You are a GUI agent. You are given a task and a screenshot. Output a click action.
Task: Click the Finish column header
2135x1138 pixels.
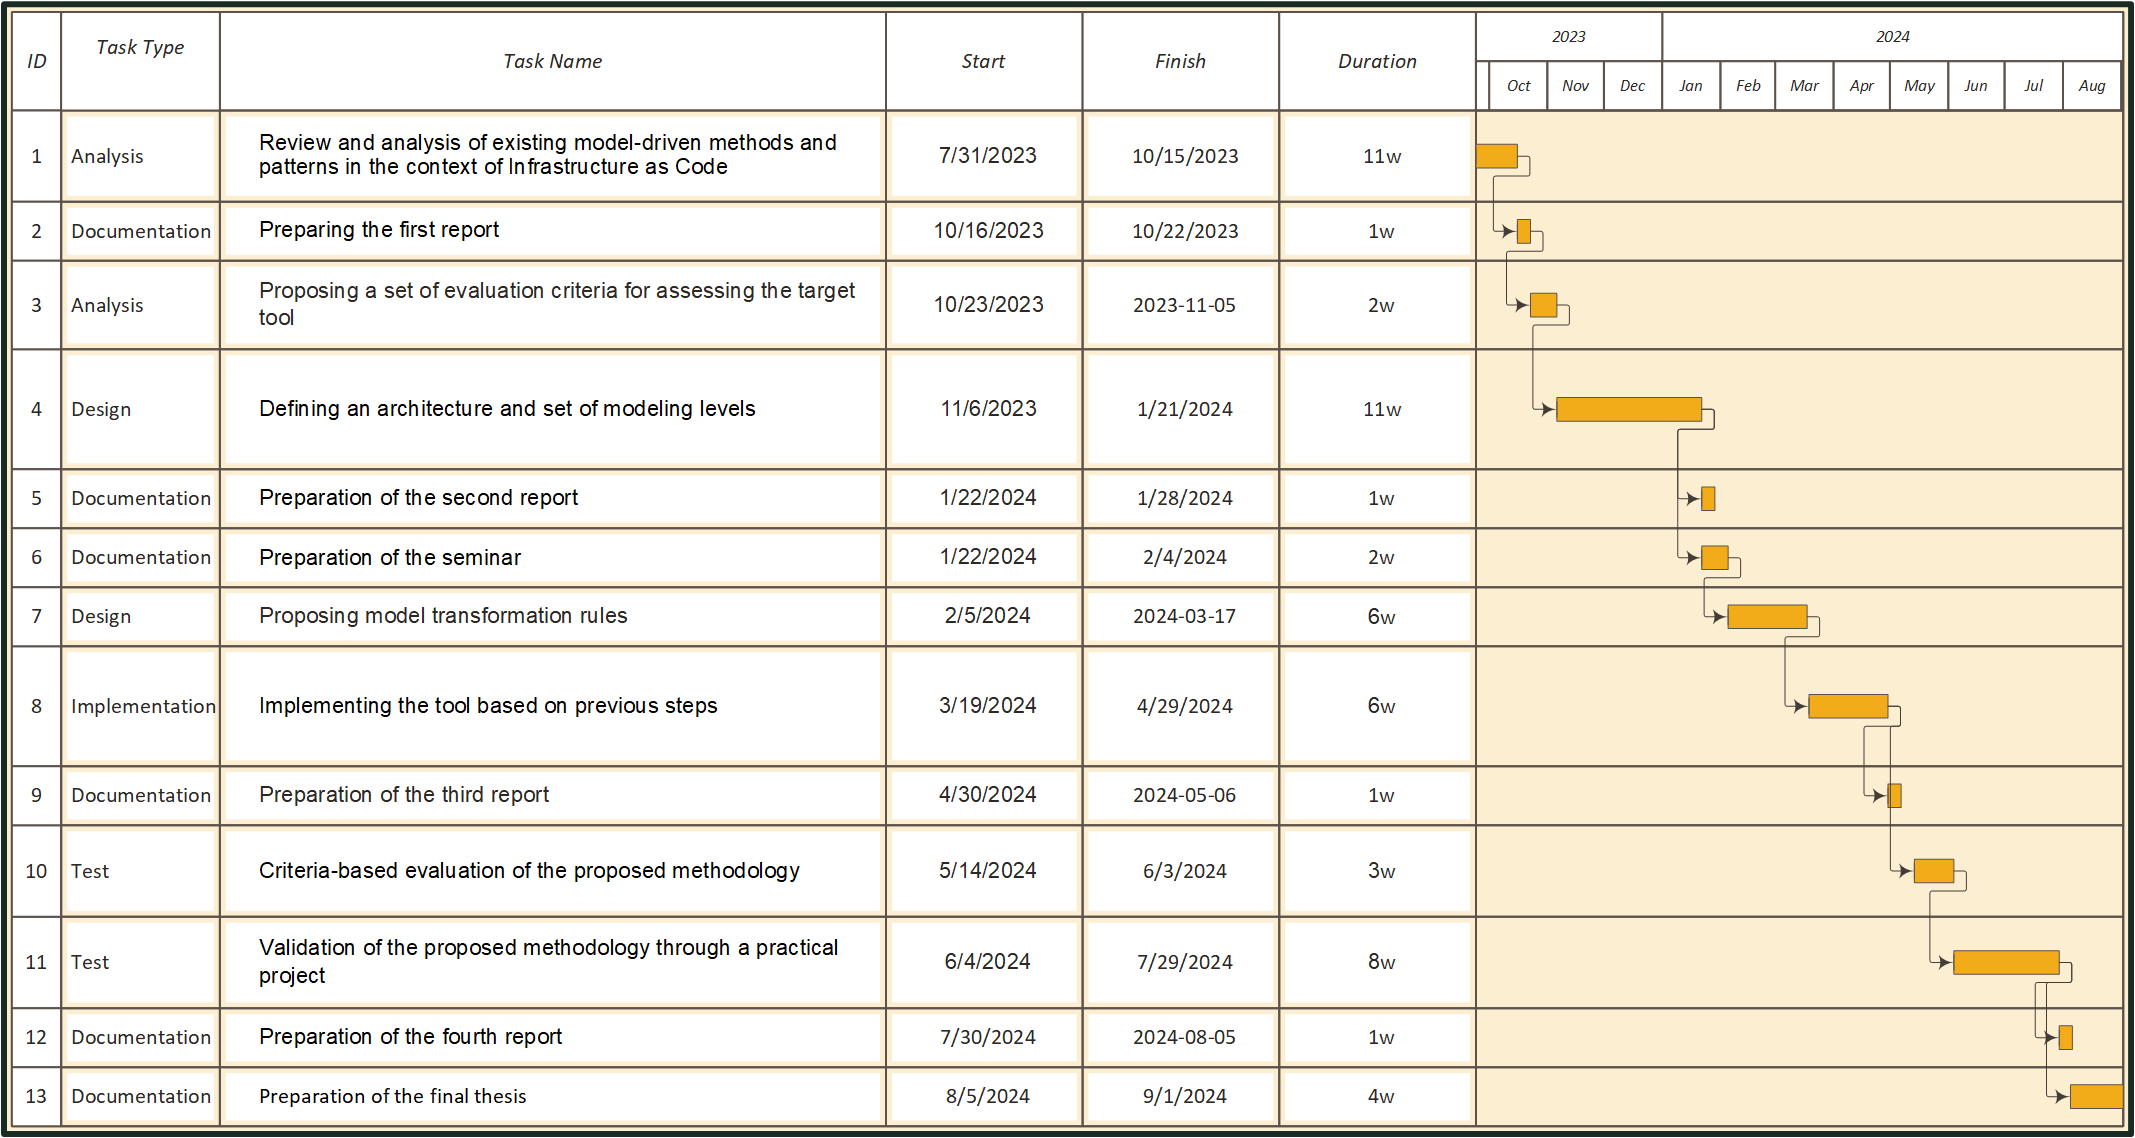pyautogui.click(x=1180, y=61)
